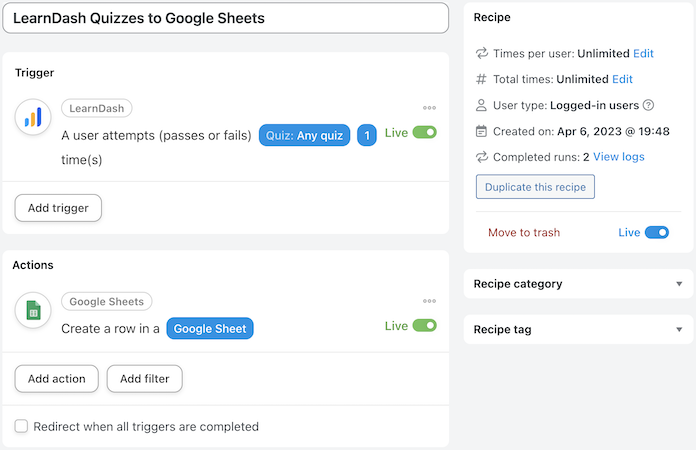Click the Actions section heading
Image resolution: width=696 pixels, height=450 pixels.
33,265
